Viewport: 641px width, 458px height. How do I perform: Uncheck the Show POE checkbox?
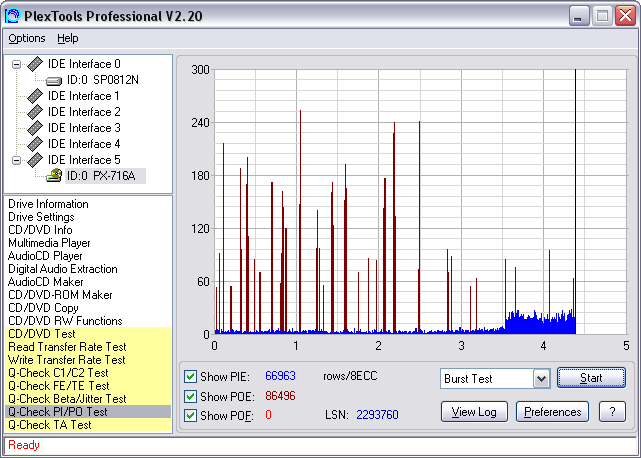[190, 396]
